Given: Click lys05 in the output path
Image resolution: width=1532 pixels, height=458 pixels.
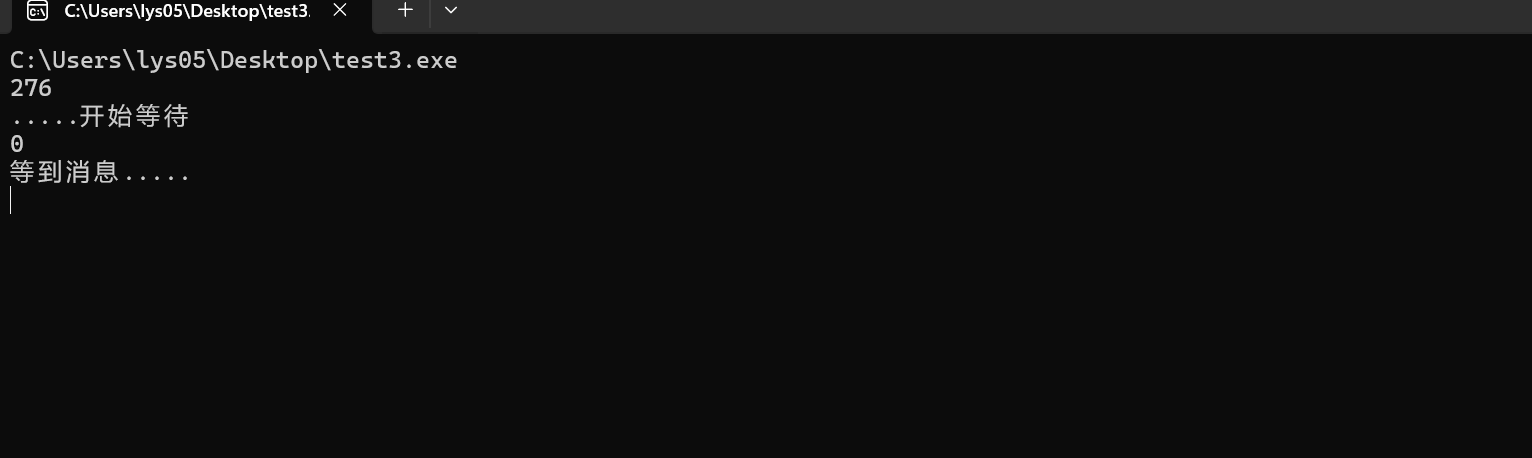Looking at the screenshot, I should coord(171,60).
